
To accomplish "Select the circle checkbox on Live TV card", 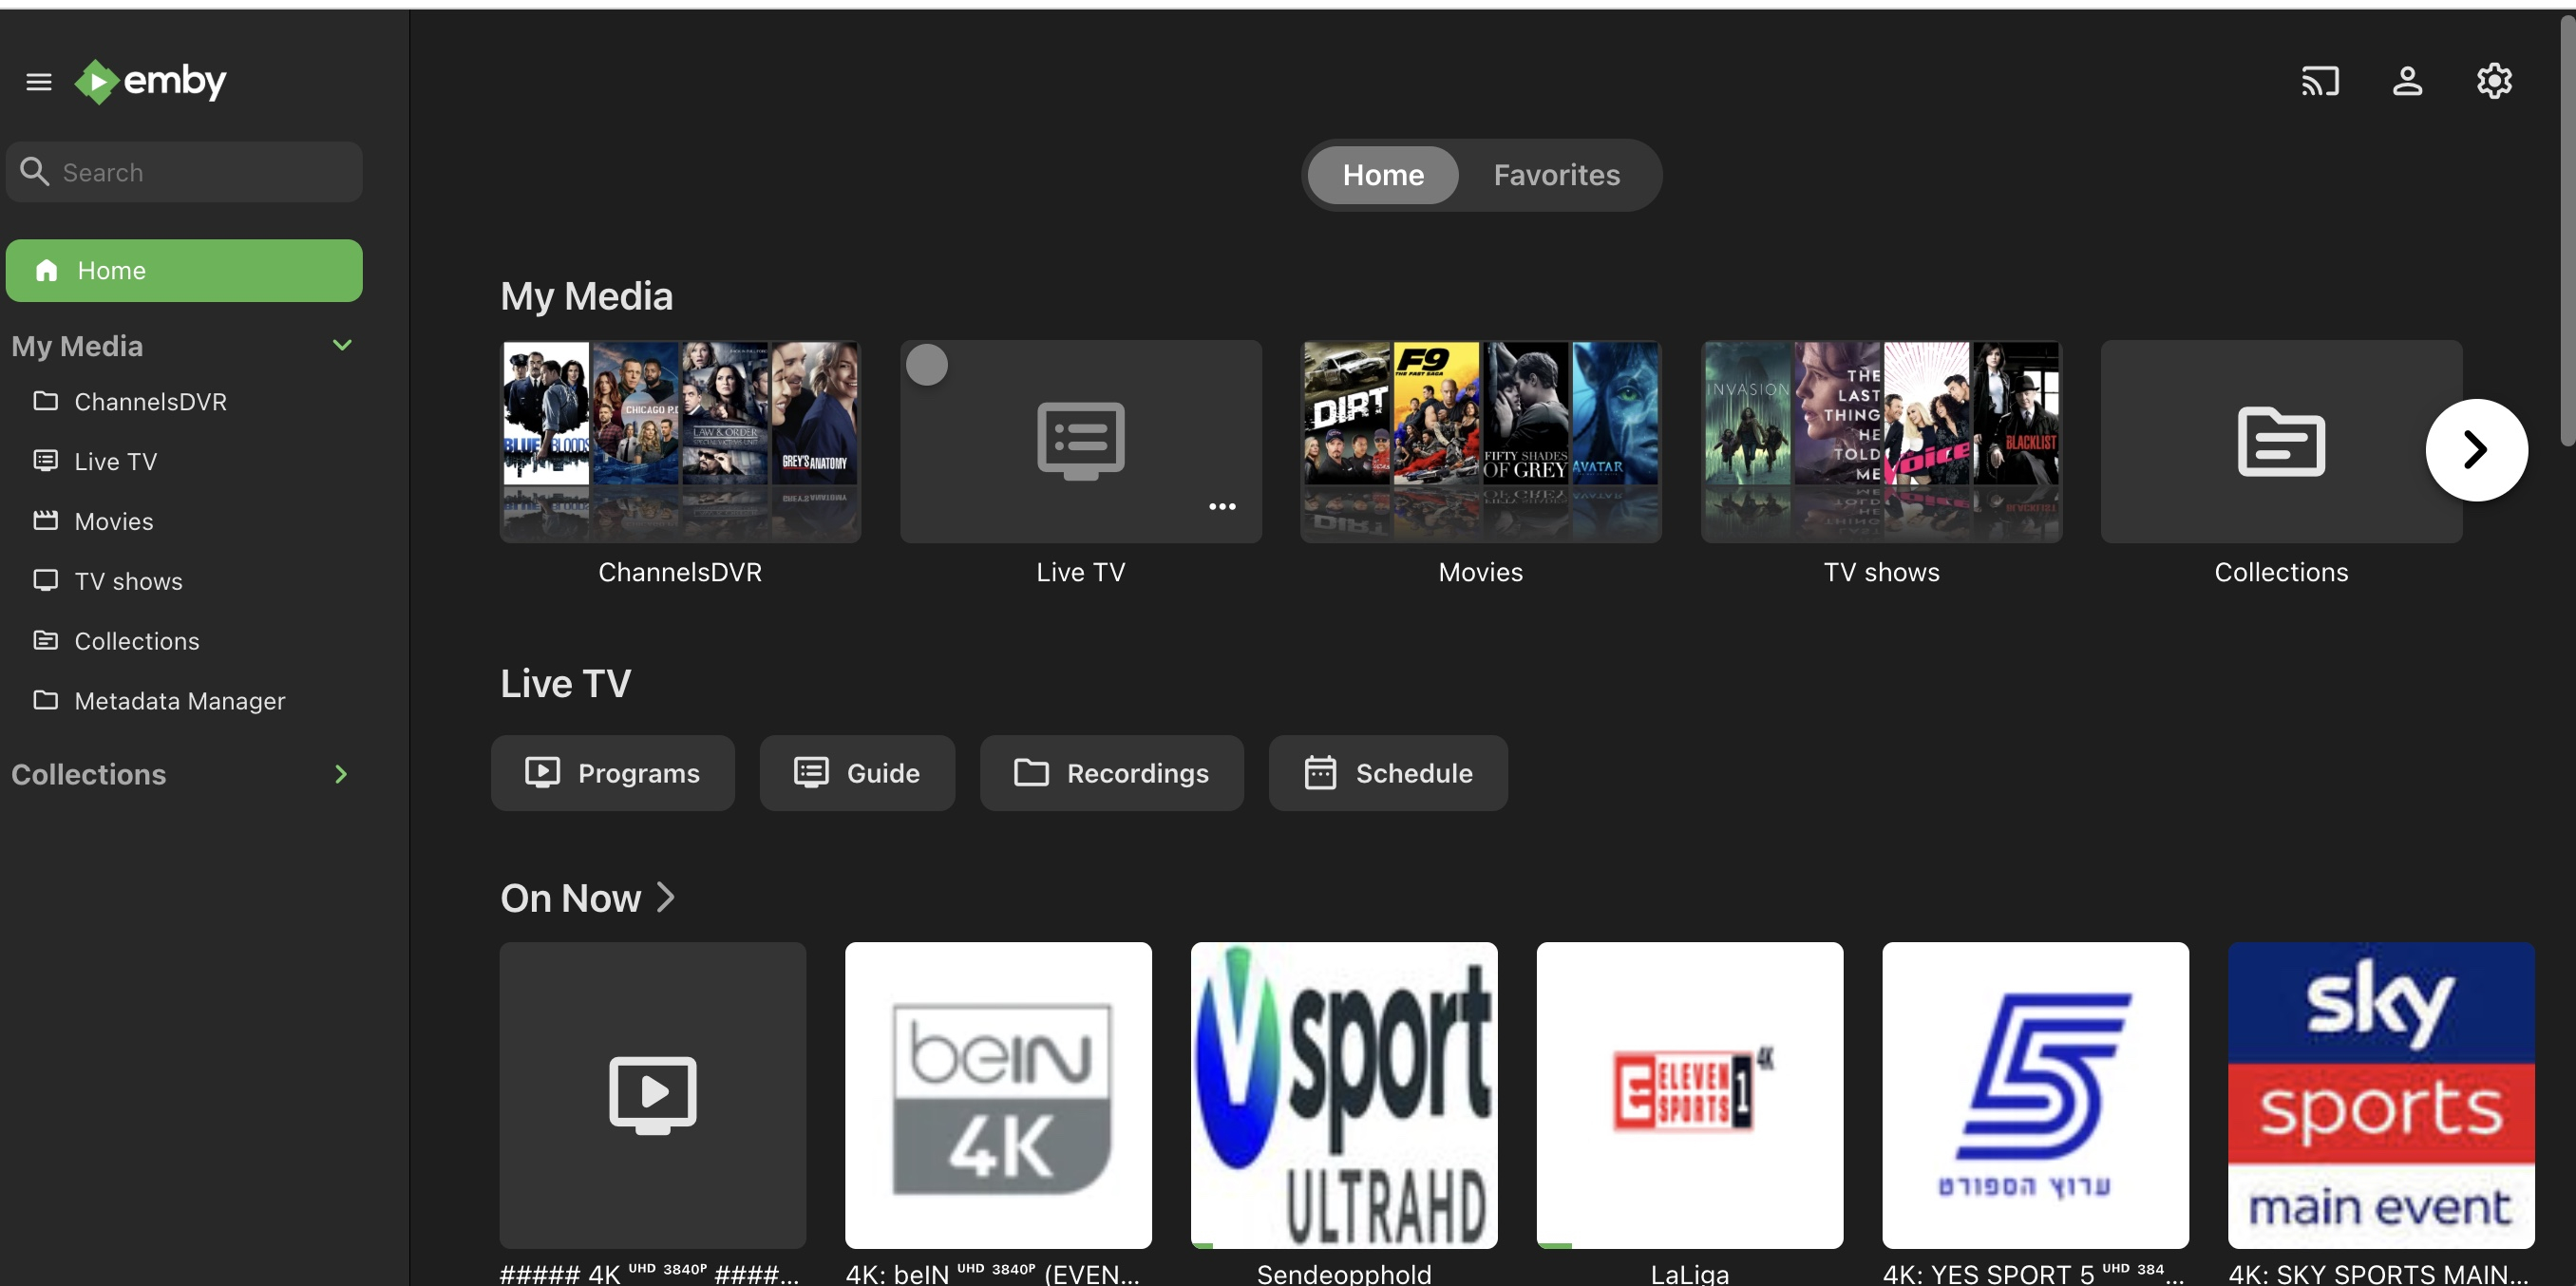I will 926,365.
